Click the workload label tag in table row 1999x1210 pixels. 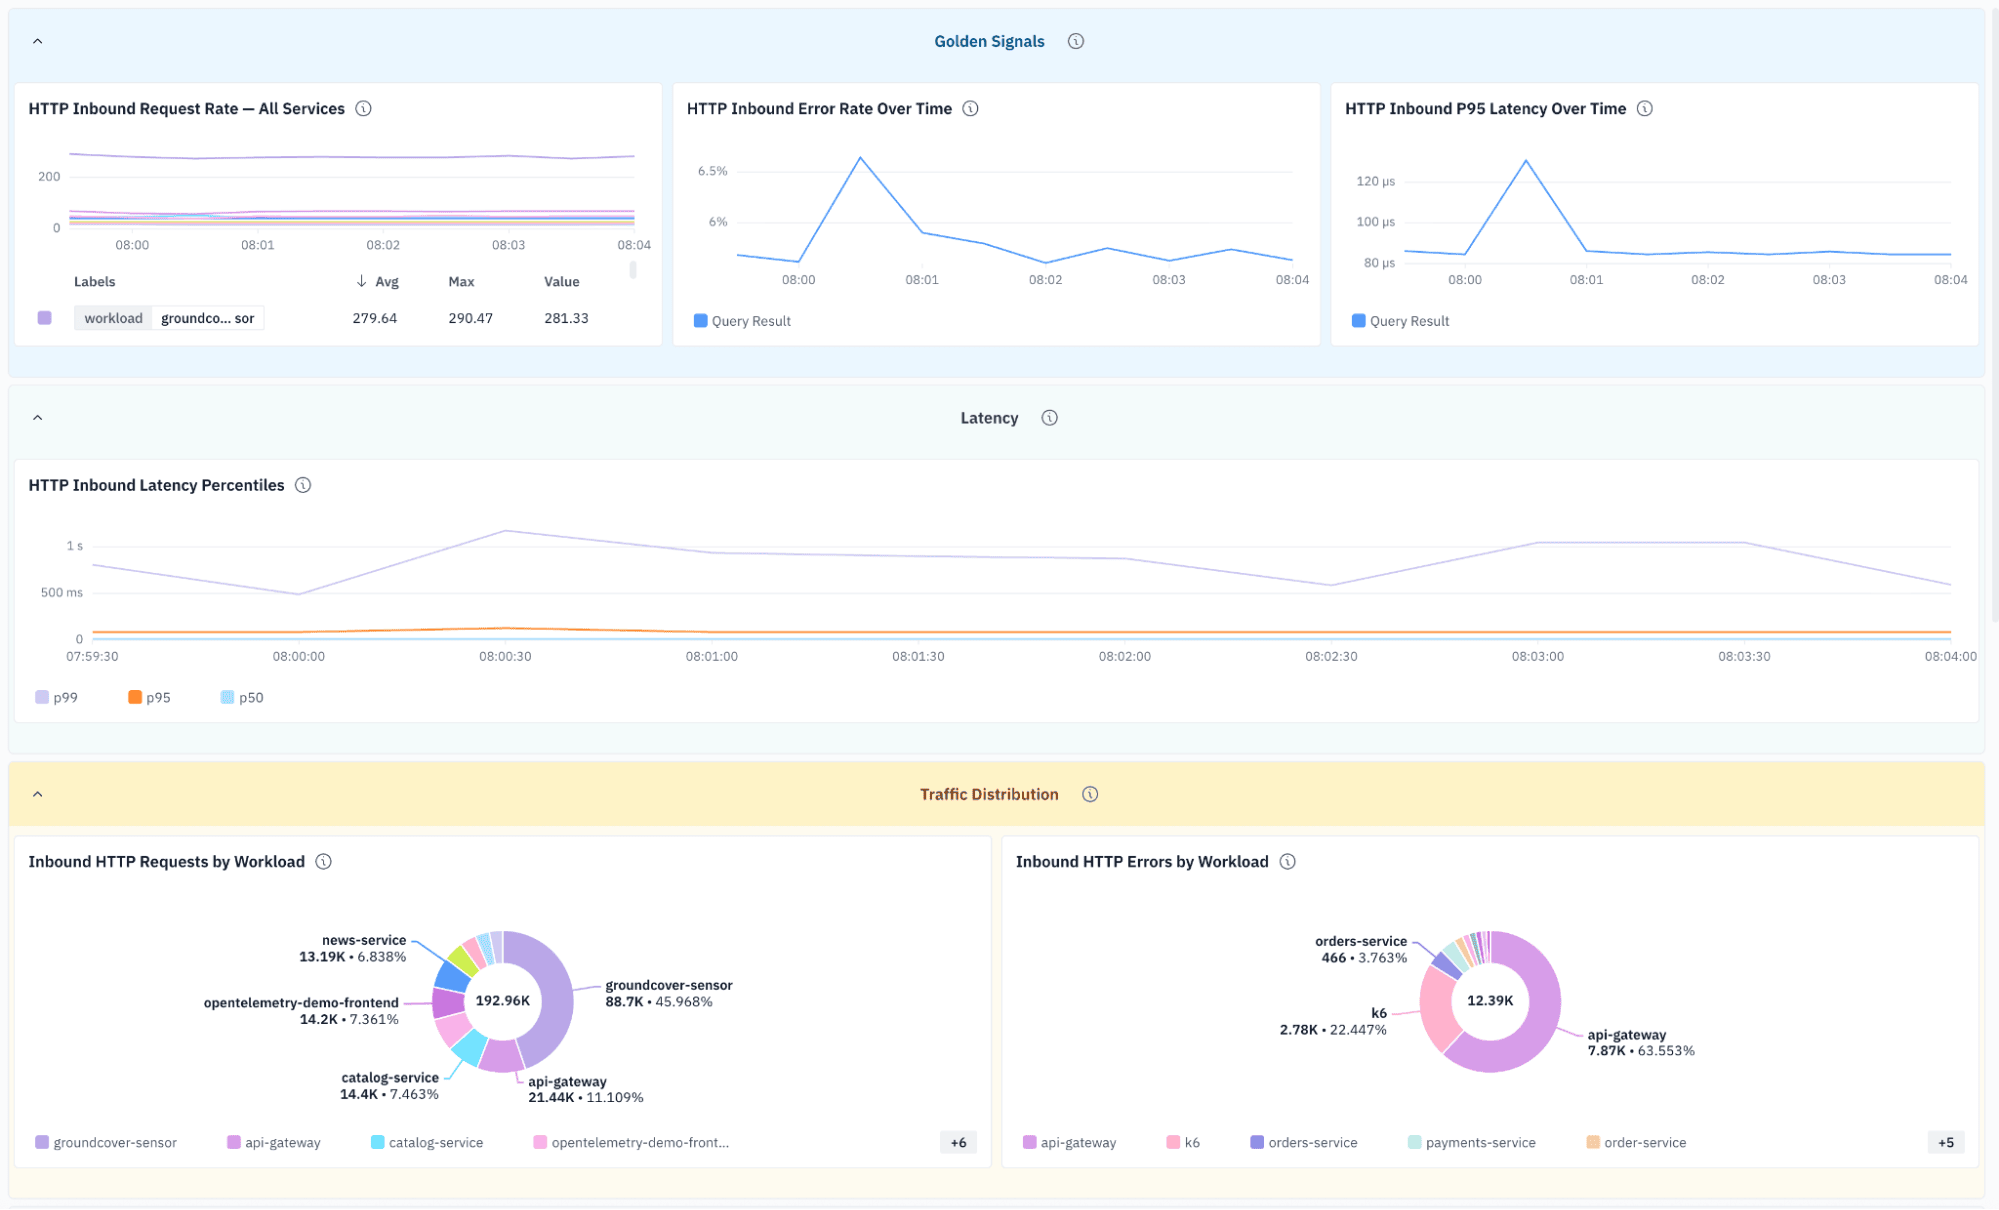tap(113, 318)
